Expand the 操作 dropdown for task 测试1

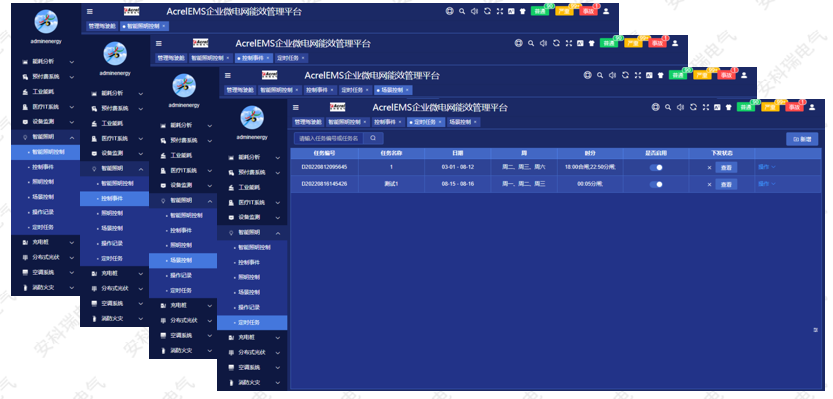[x=767, y=184]
